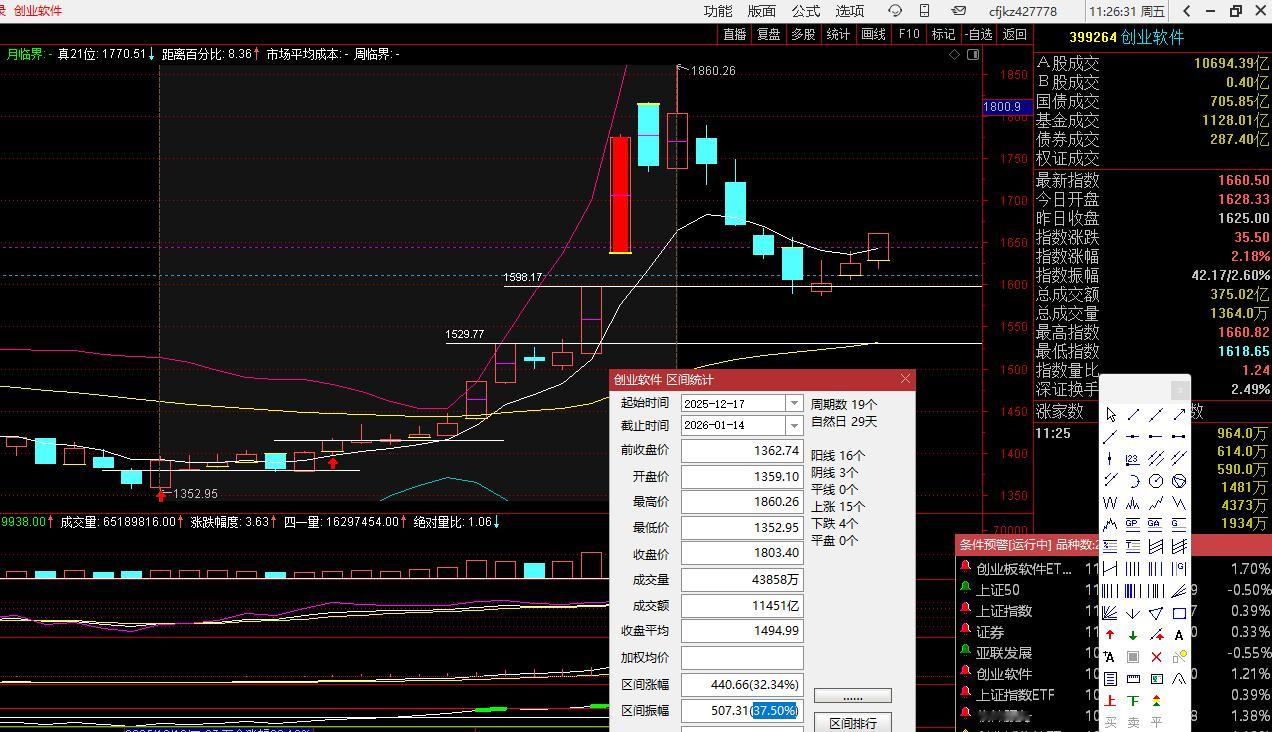1272x732 pixels.
Task: Click the diamond icon at chart top-right
Action: click(954, 55)
